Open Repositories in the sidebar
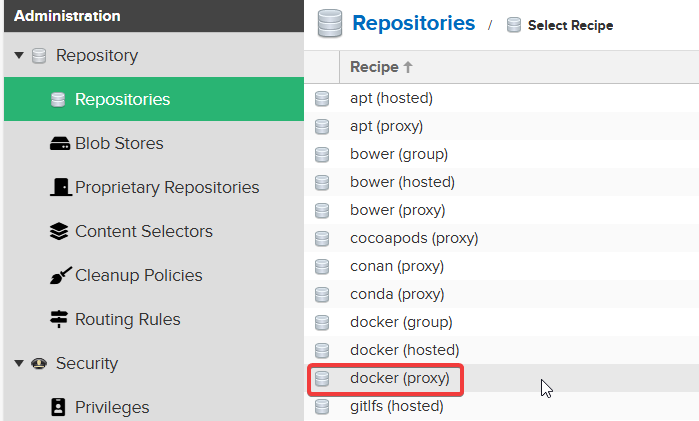 pos(122,100)
